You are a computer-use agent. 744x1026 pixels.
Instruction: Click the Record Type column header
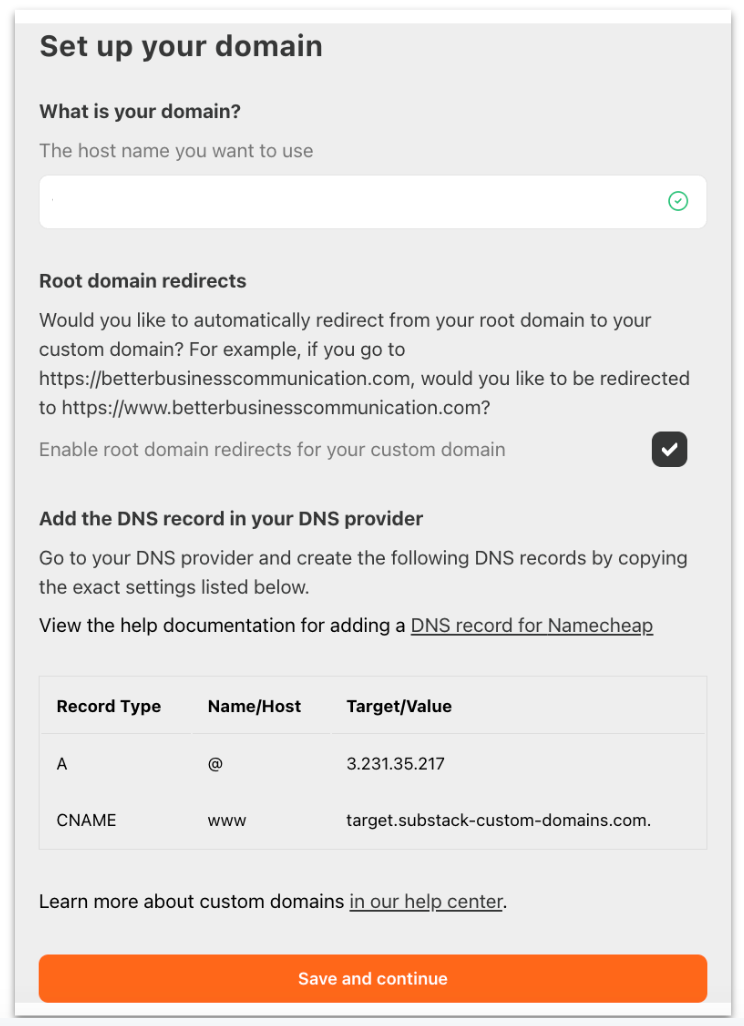pos(108,706)
